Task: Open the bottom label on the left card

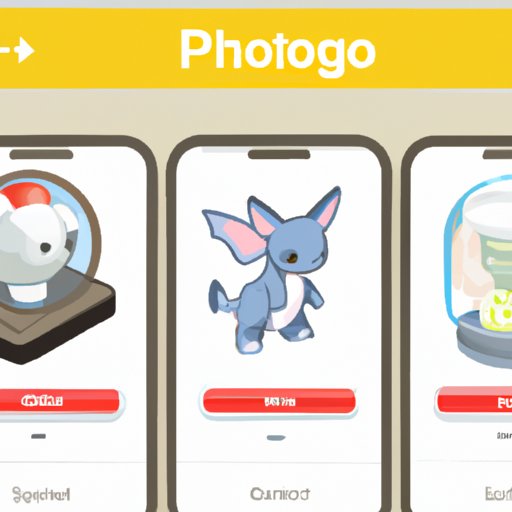Action: click(41, 495)
